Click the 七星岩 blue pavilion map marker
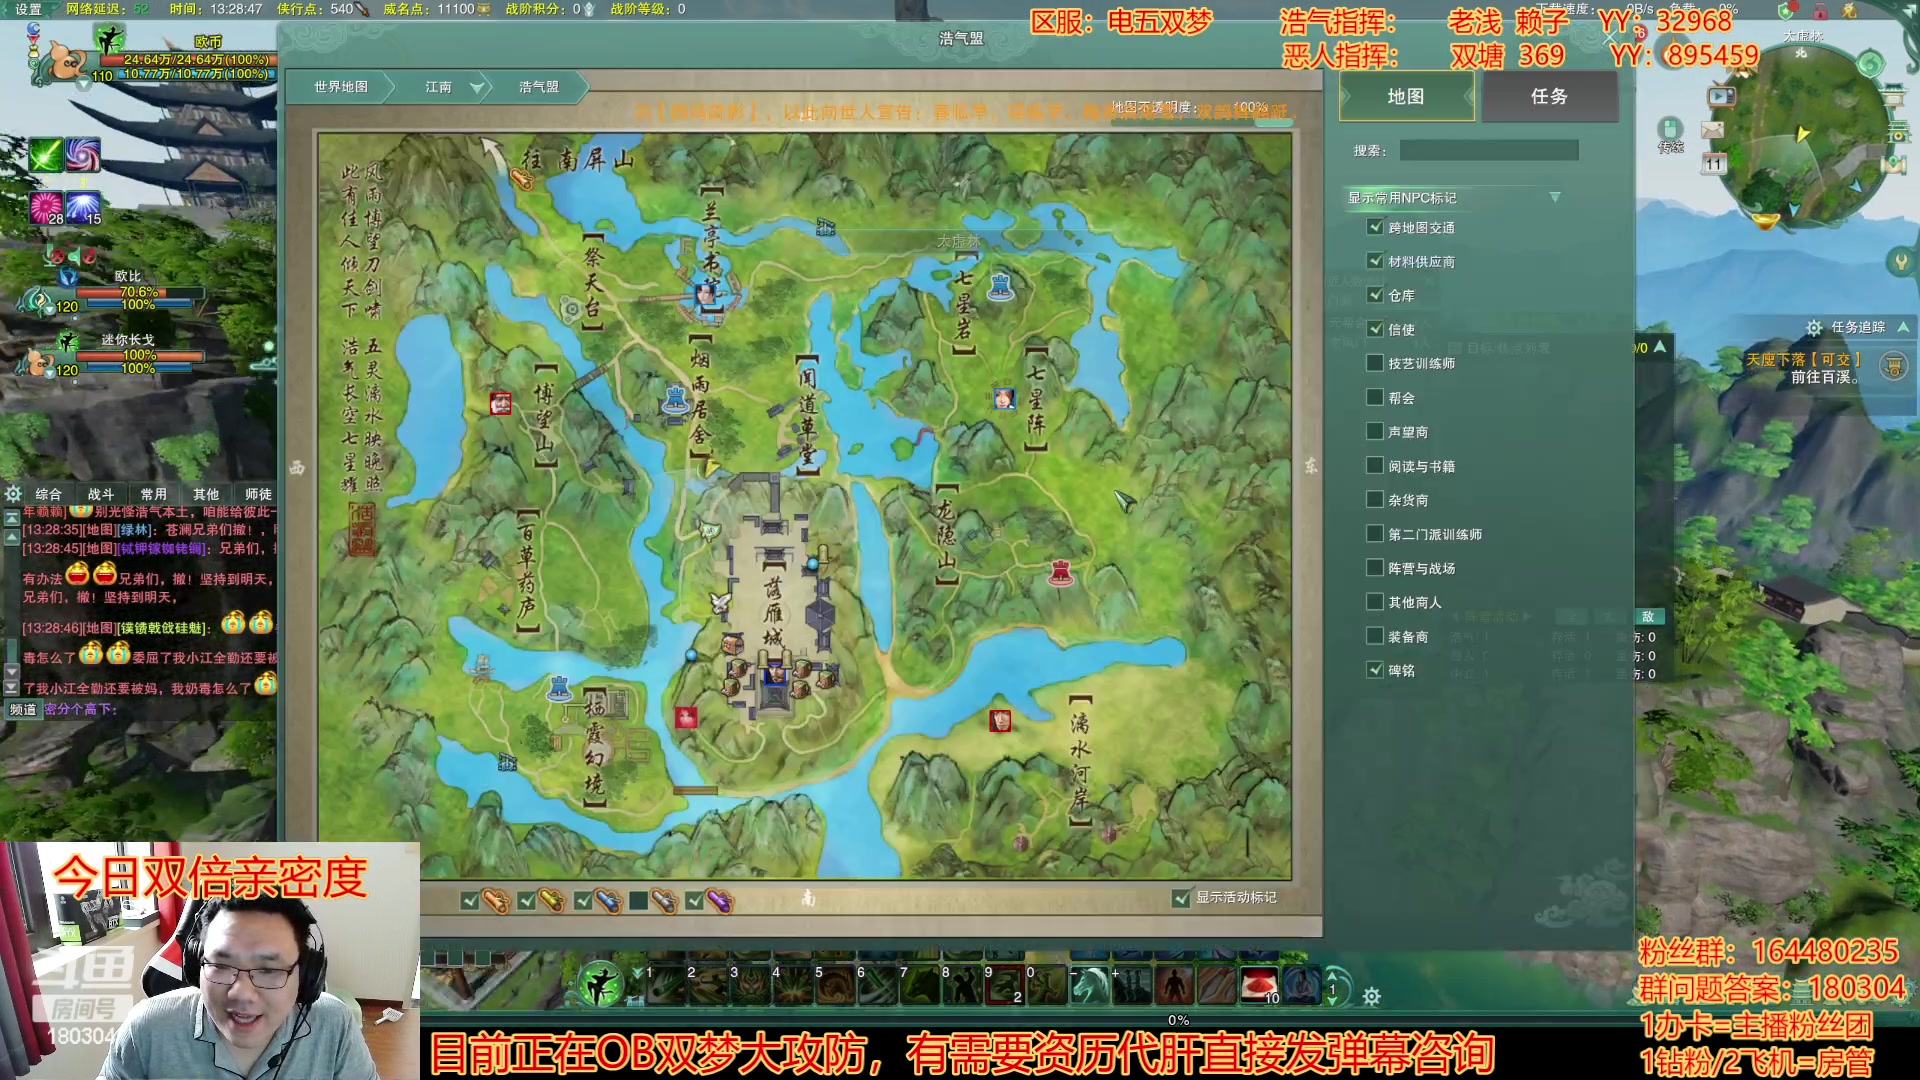 pos(1001,286)
